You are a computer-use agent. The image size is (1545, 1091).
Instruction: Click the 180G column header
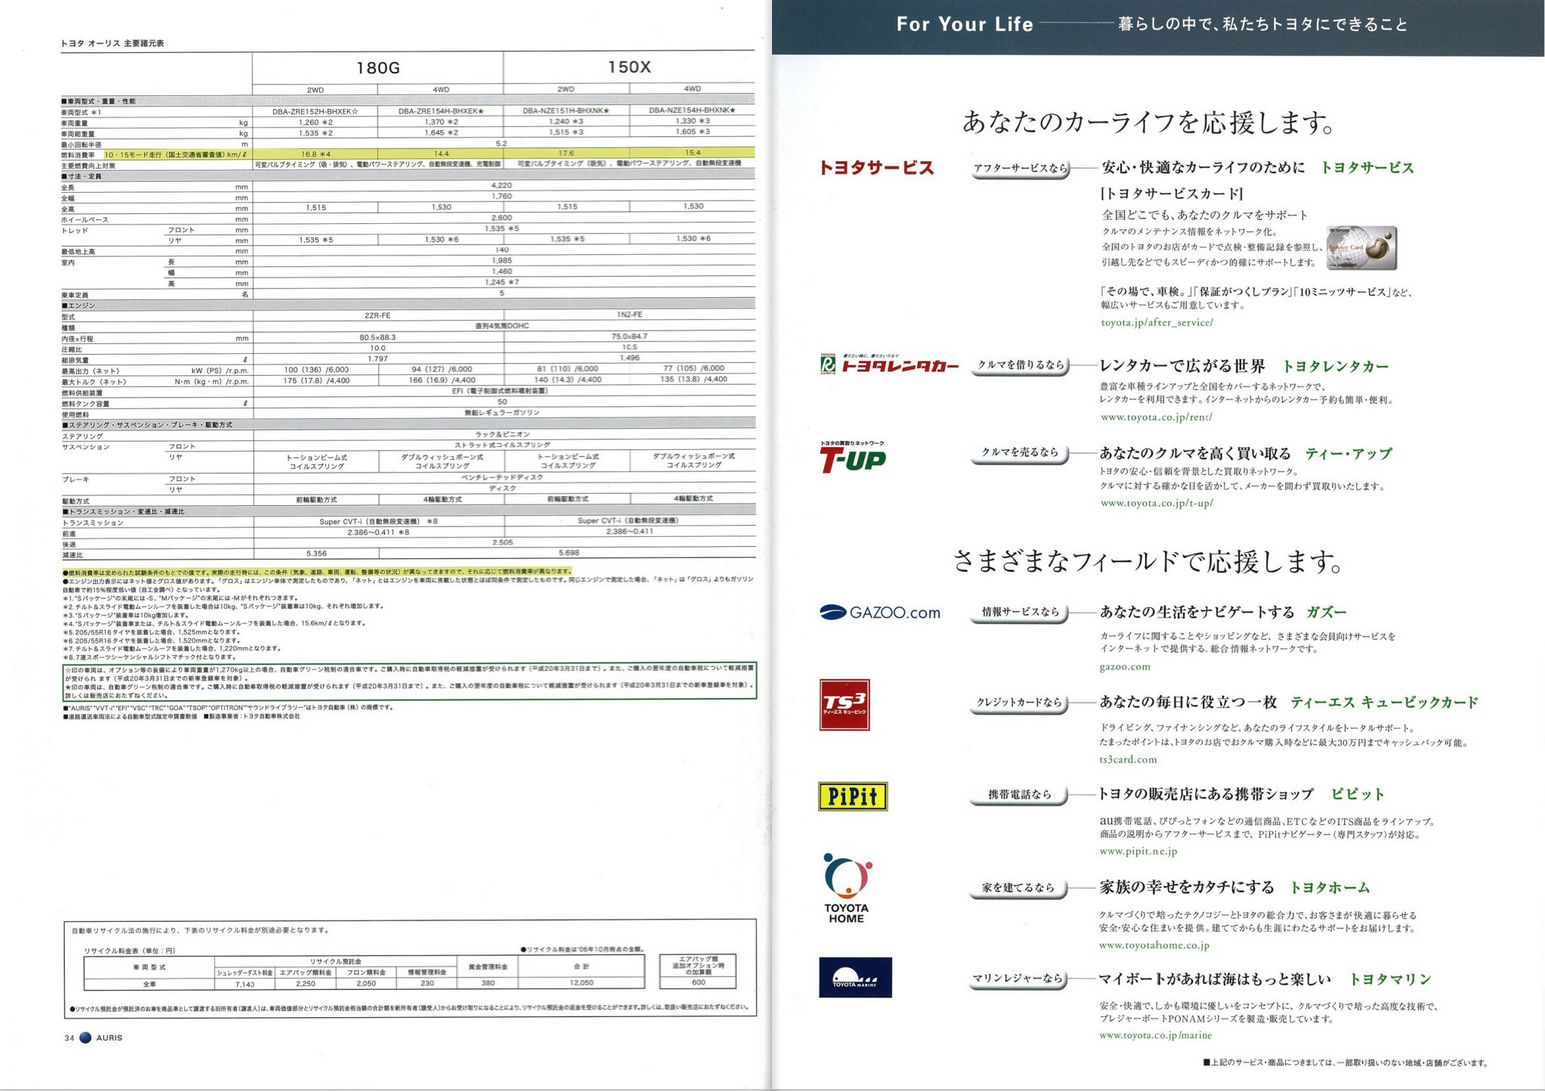click(x=377, y=67)
